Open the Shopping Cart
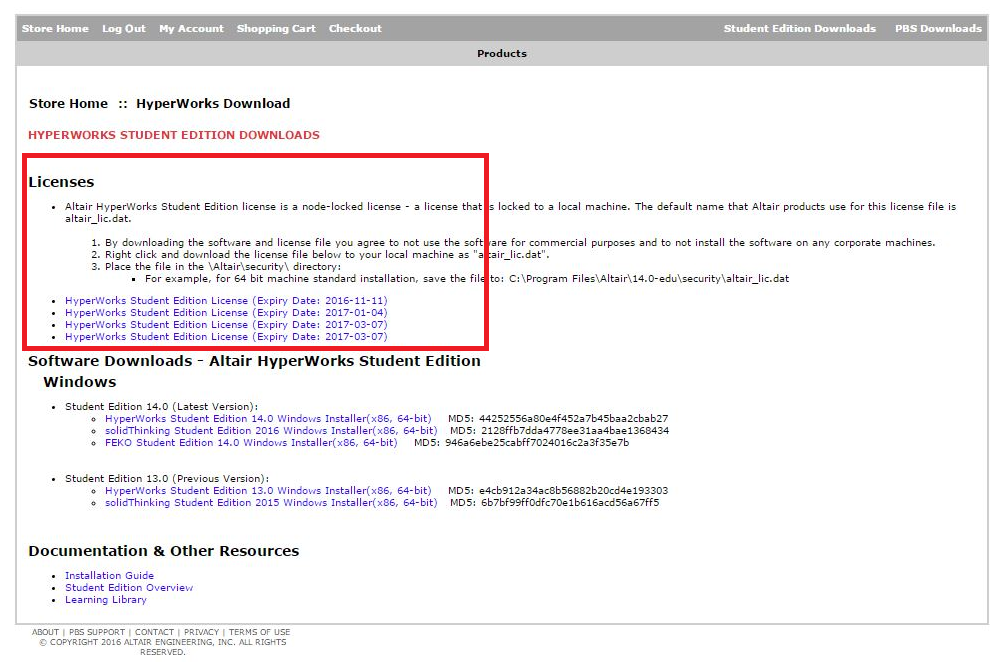997x662 pixels. 276,29
